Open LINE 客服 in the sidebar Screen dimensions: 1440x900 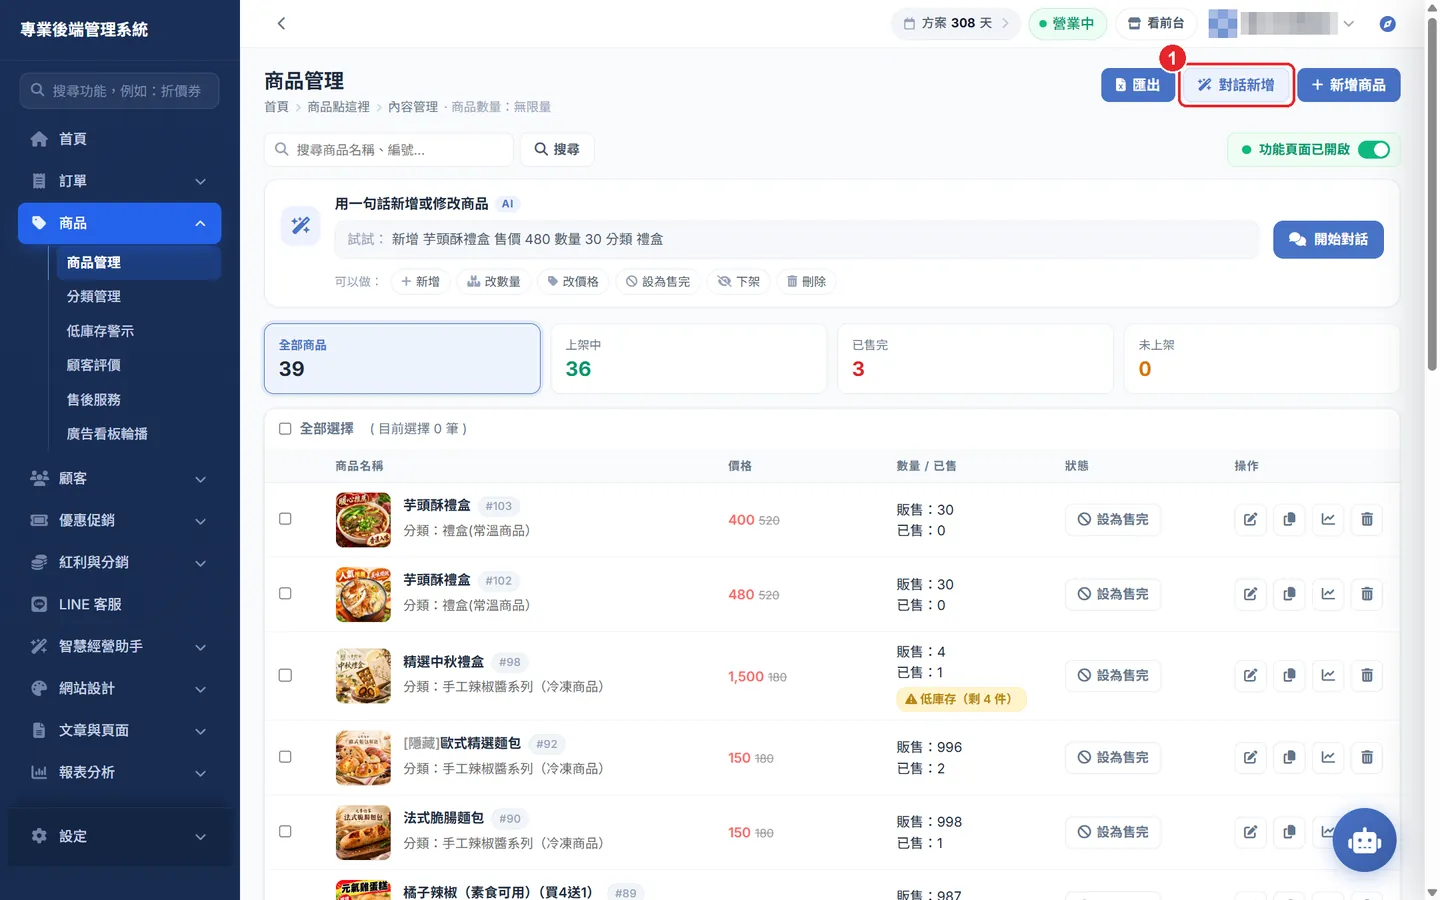(x=120, y=604)
